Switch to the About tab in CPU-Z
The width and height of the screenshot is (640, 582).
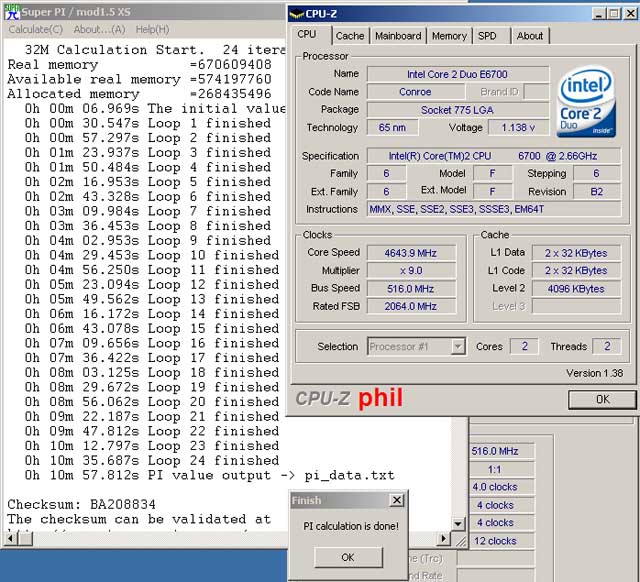(x=530, y=36)
